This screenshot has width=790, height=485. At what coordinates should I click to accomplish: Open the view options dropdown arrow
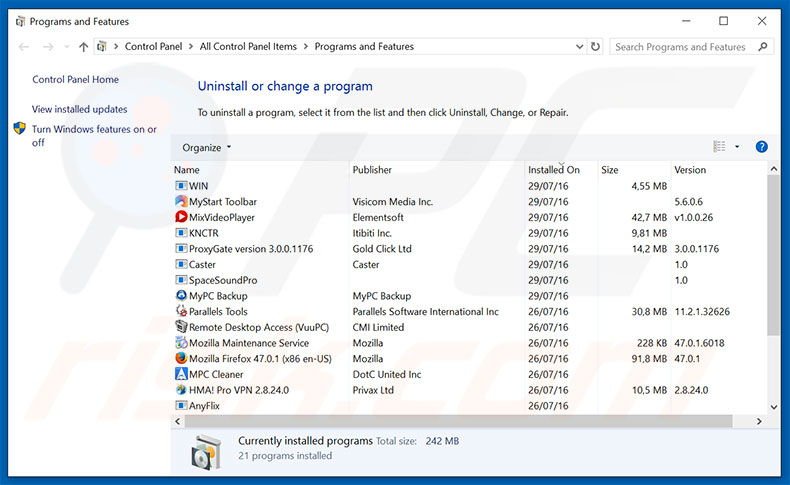737,147
